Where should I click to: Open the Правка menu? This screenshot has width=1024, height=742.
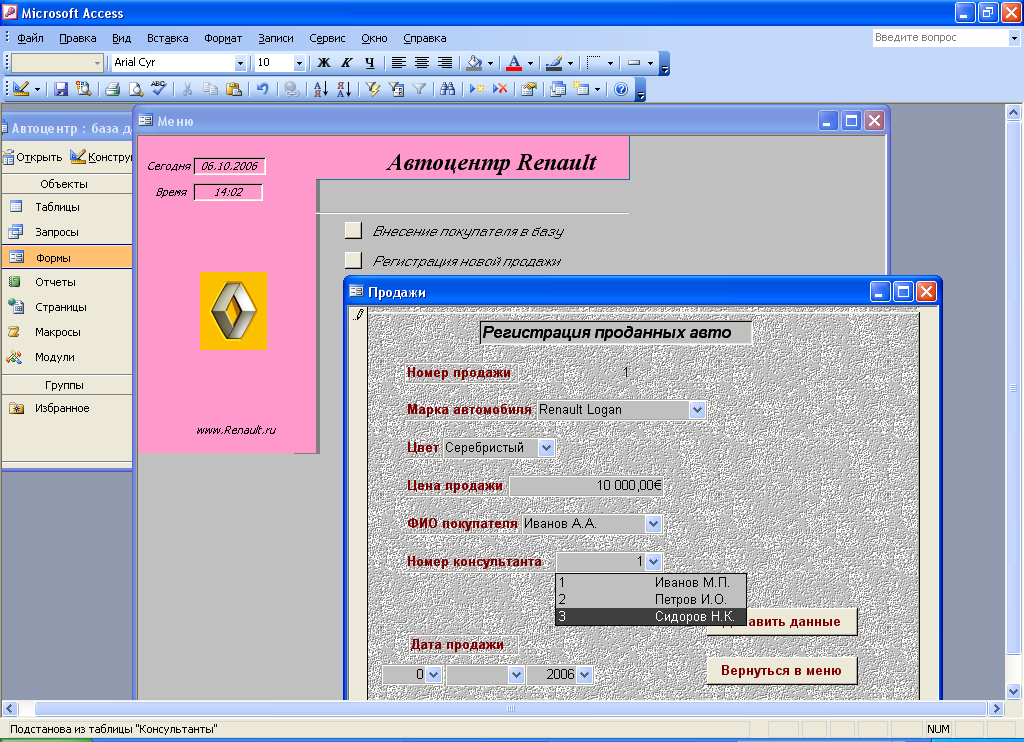coord(78,38)
